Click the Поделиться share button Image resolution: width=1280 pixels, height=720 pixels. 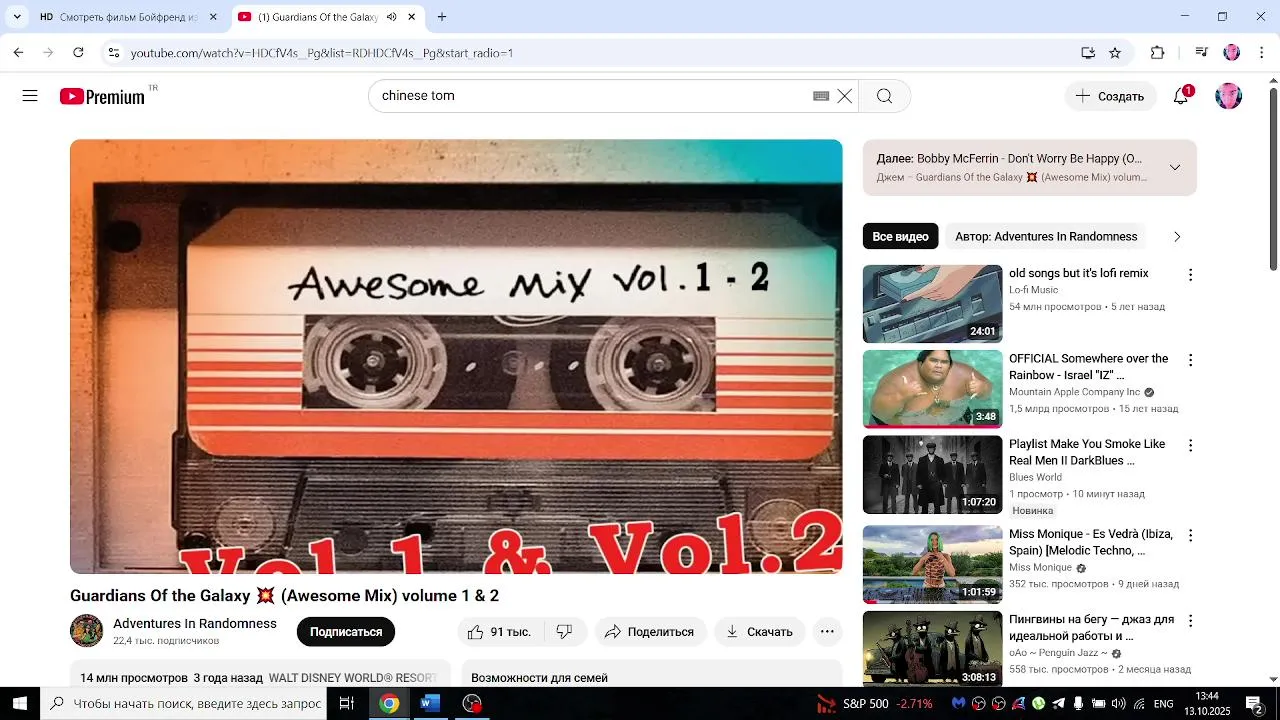tap(650, 632)
